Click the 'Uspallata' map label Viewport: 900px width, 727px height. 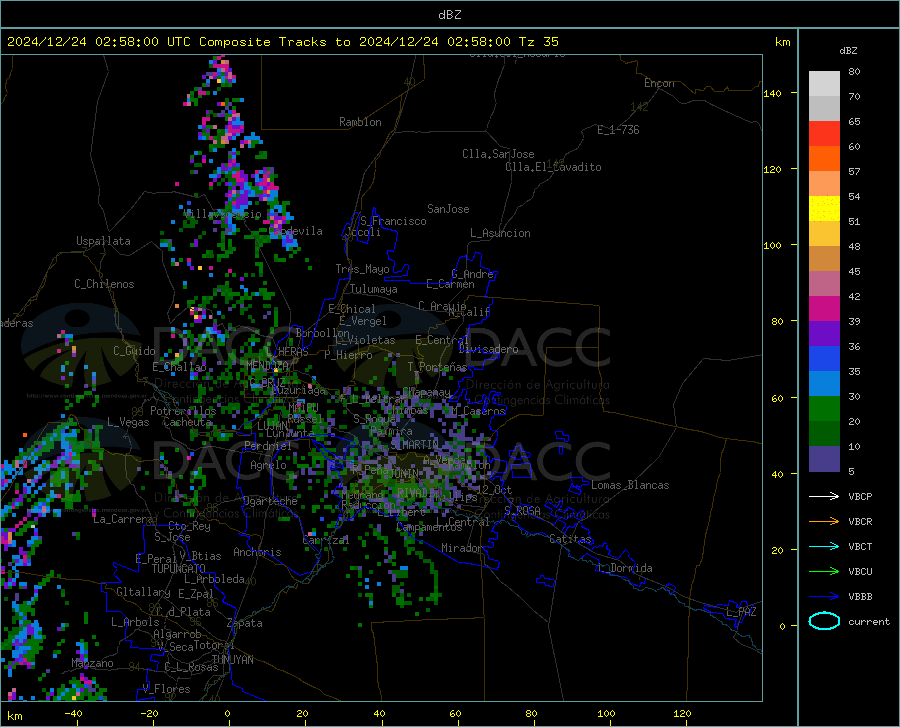103,241
